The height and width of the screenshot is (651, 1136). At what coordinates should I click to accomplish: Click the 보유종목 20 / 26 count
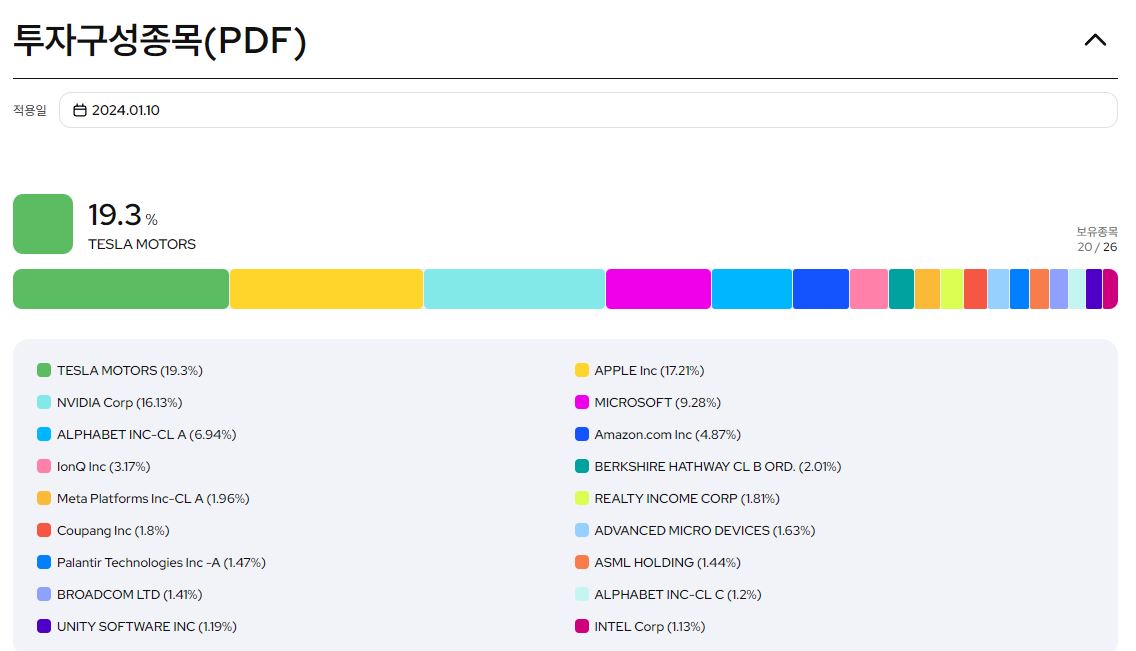(1097, 239)
